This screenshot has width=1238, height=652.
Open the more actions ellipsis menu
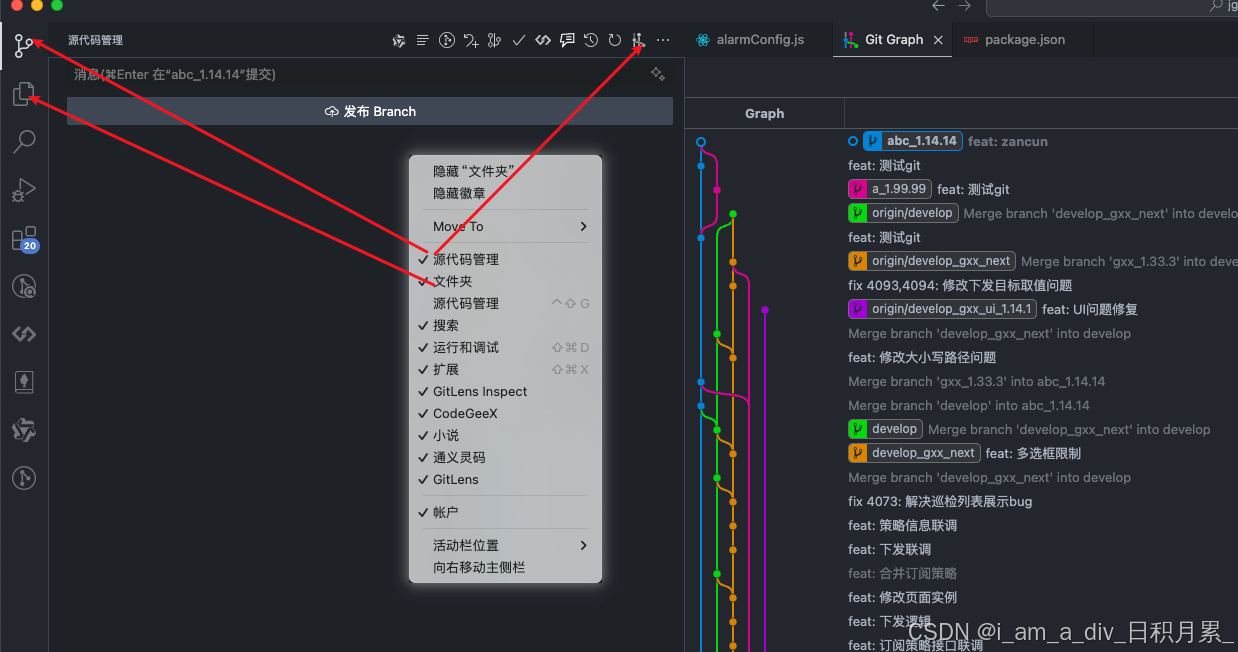(662, 40)
